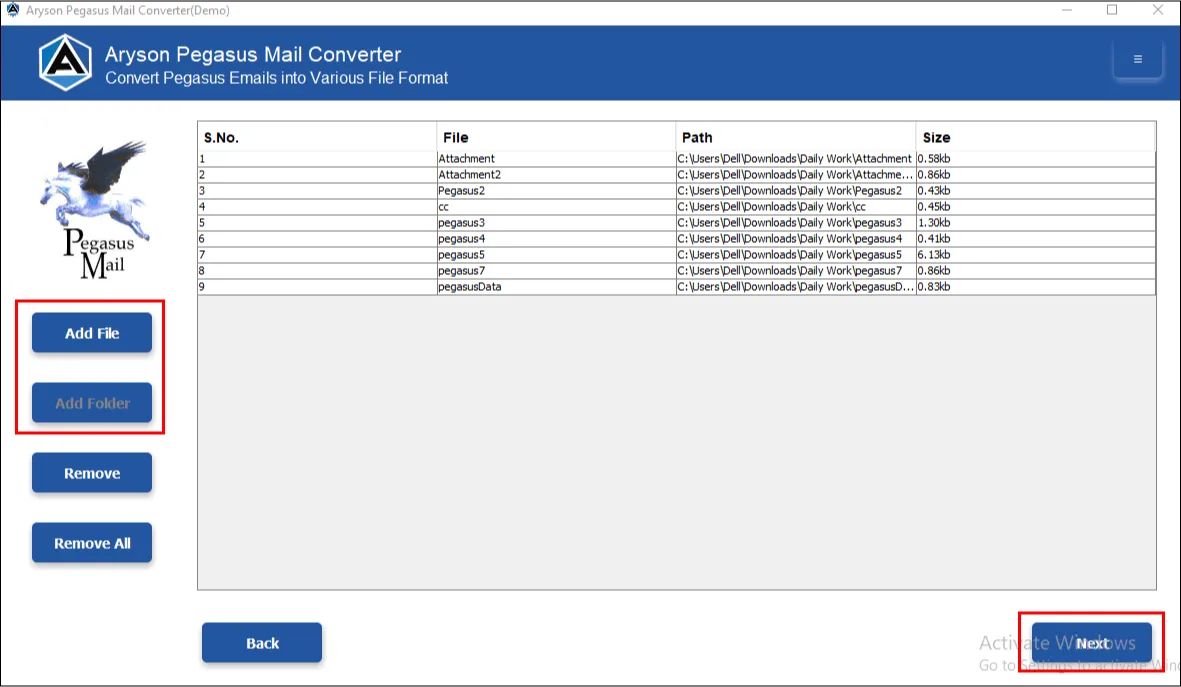1181x687 pixels.
Task: Click the Remove button
Action: (x=92, y=473)
